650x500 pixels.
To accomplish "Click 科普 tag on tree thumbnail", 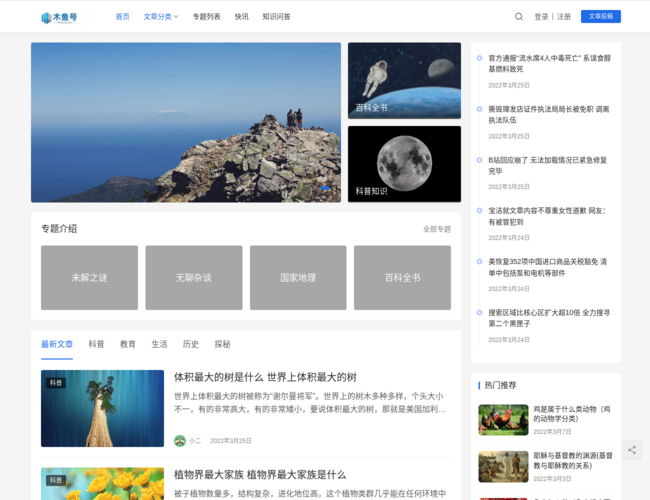I will coord(56,383).
